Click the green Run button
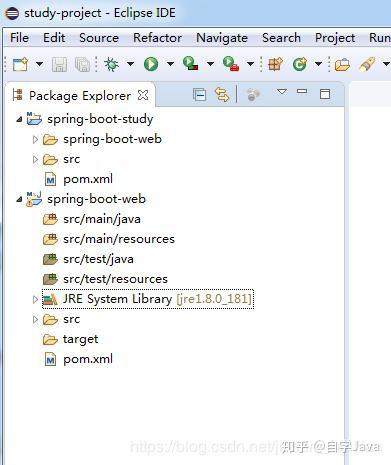The image size is (391, 465). (x=151, y=64)
